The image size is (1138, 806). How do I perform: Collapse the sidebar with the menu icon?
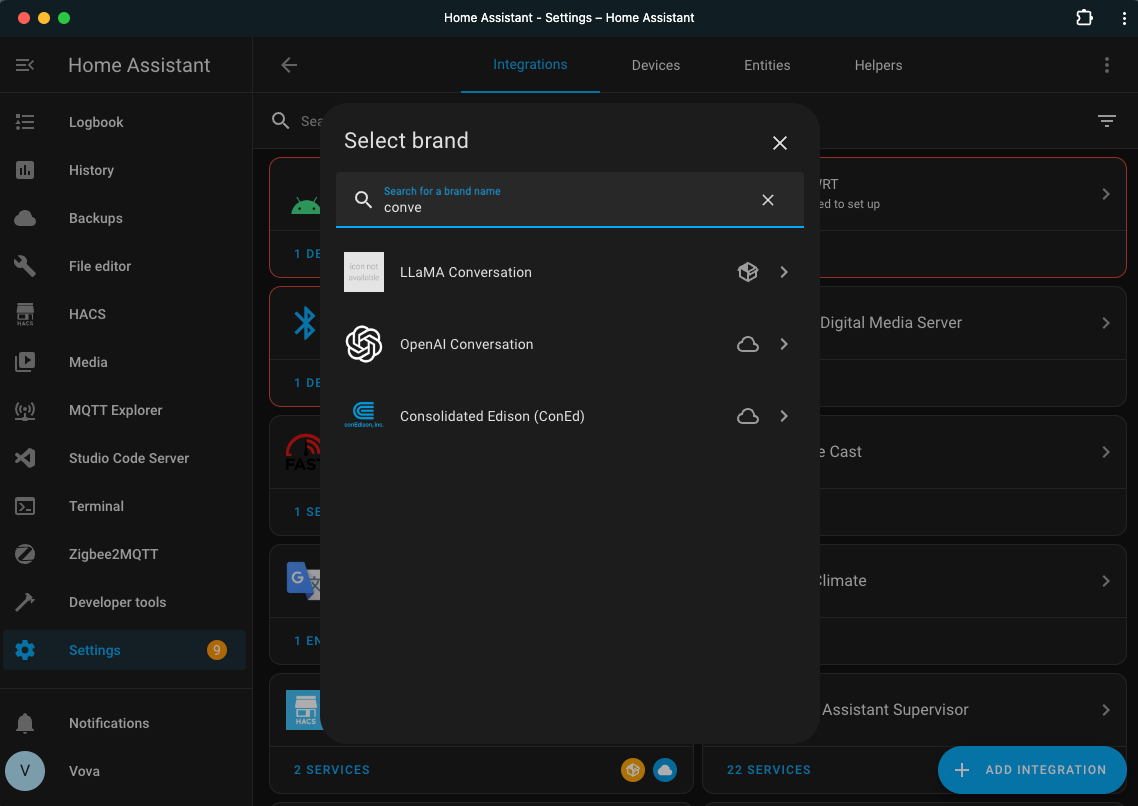(x=25, y=65)
